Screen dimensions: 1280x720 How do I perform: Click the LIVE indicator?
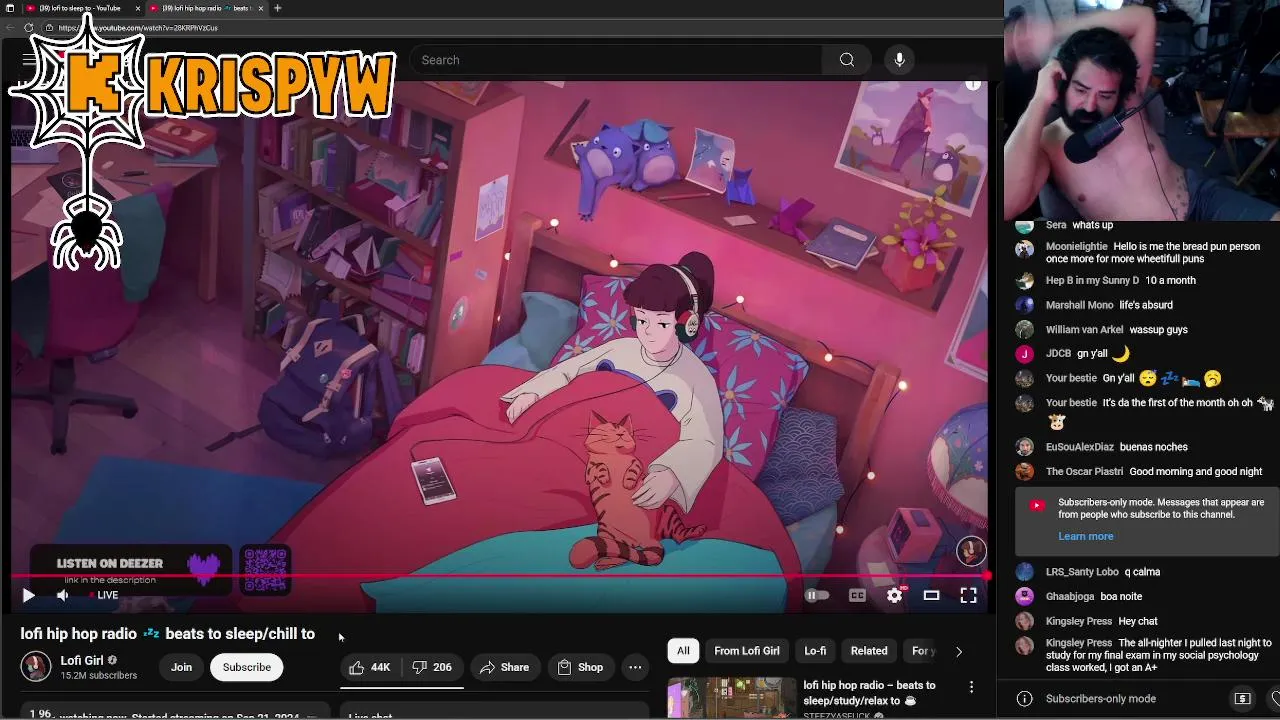point(103,595)
